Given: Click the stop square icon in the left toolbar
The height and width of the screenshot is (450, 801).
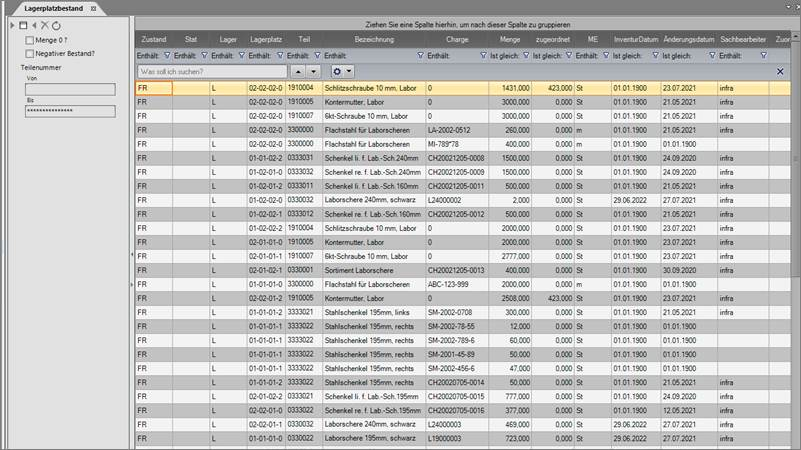Looking at the screenshot, I should [x=23, y=25].
